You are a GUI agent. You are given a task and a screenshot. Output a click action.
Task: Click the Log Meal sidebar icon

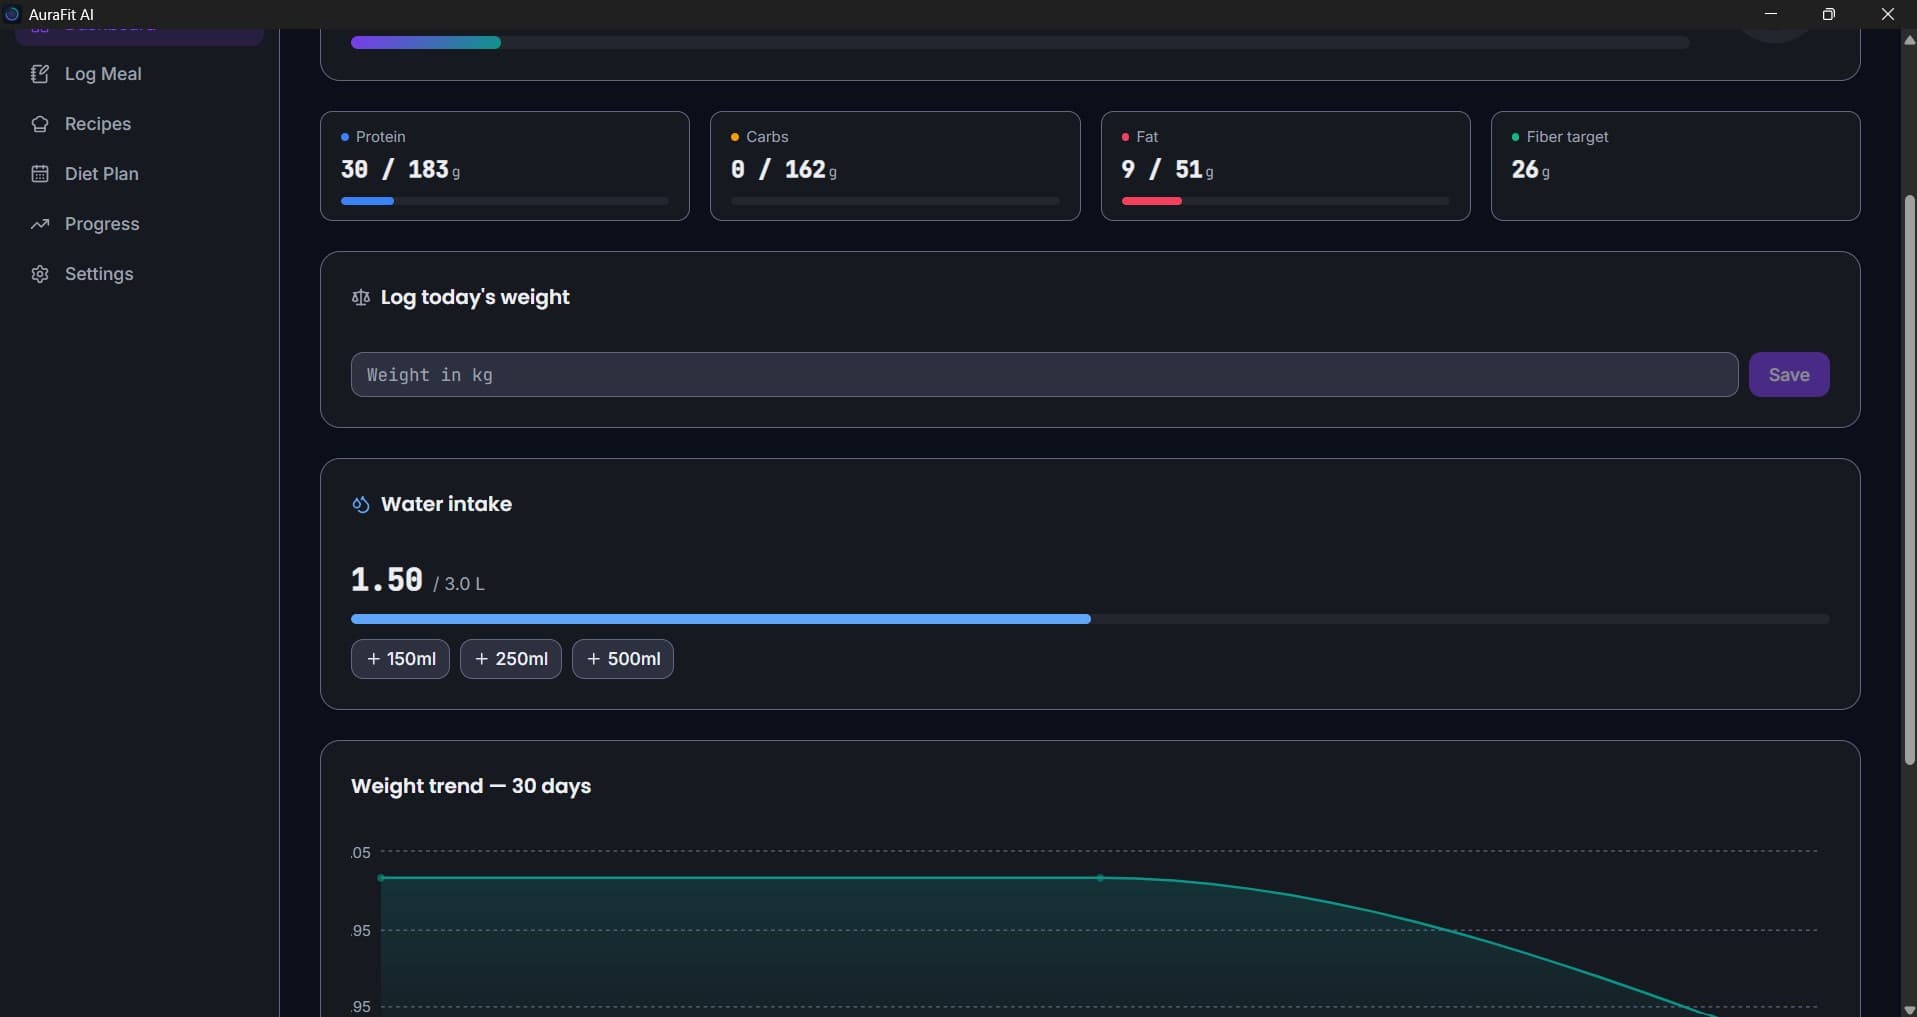point(40,74)
